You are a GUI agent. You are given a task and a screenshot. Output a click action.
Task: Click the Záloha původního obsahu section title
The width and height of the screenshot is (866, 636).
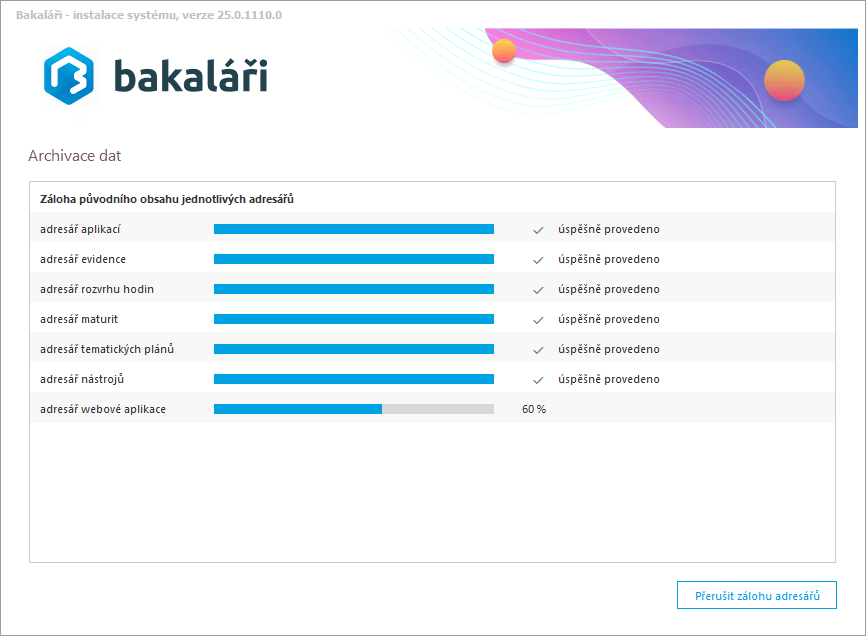[x=166, y=199]
